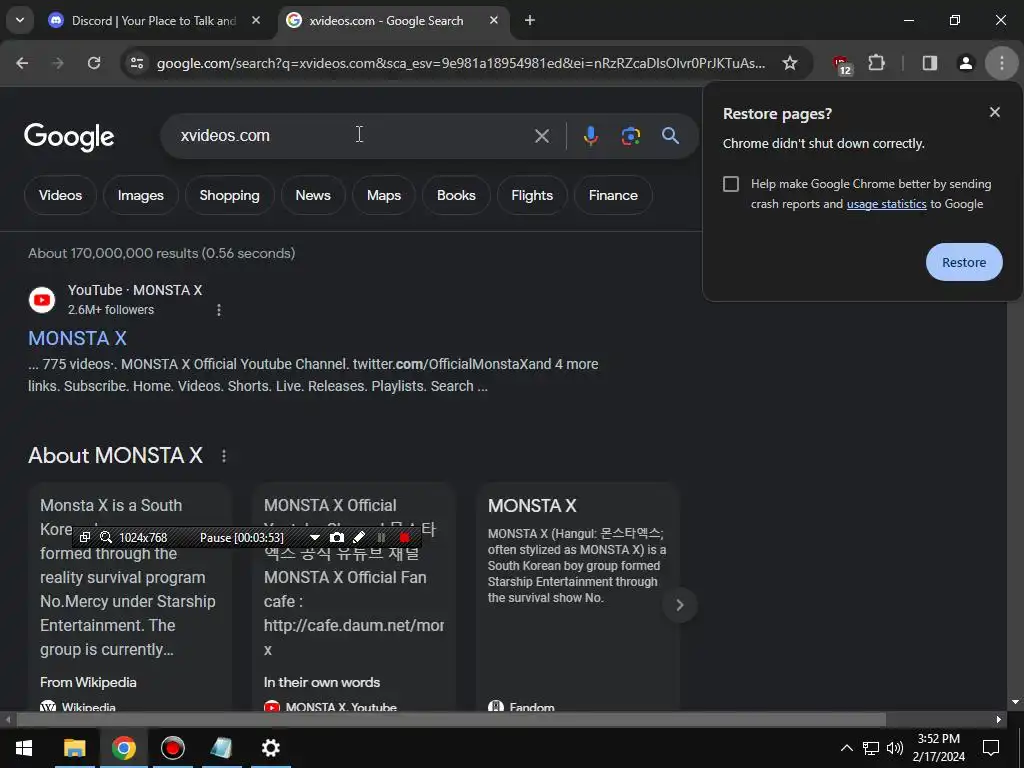1024x768 pixels.
Task: Close the Restore pages popup
Action: [995, 112]
